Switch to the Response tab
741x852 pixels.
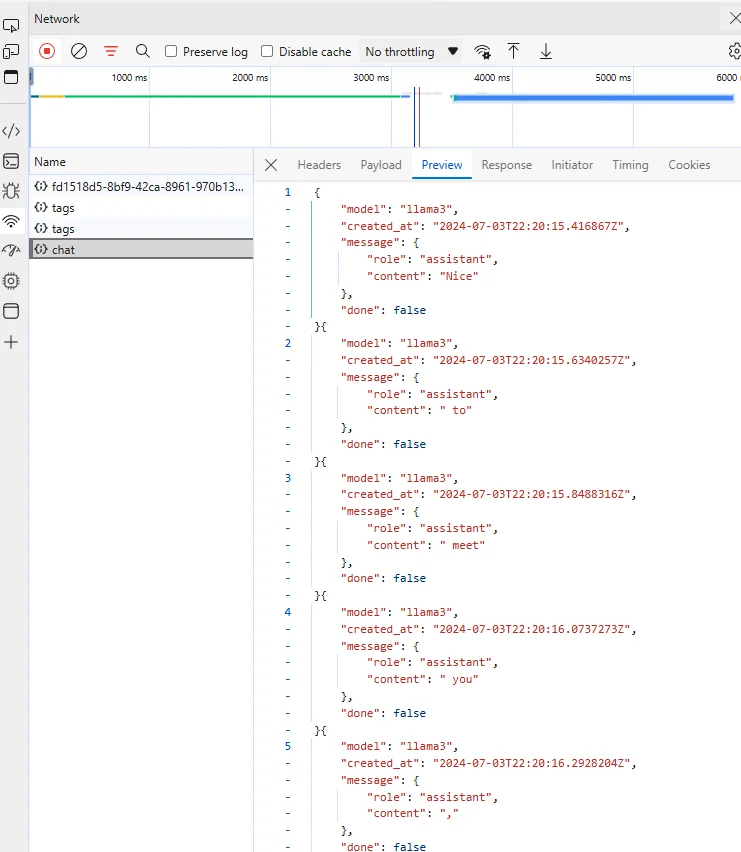(x=506, y=165)
